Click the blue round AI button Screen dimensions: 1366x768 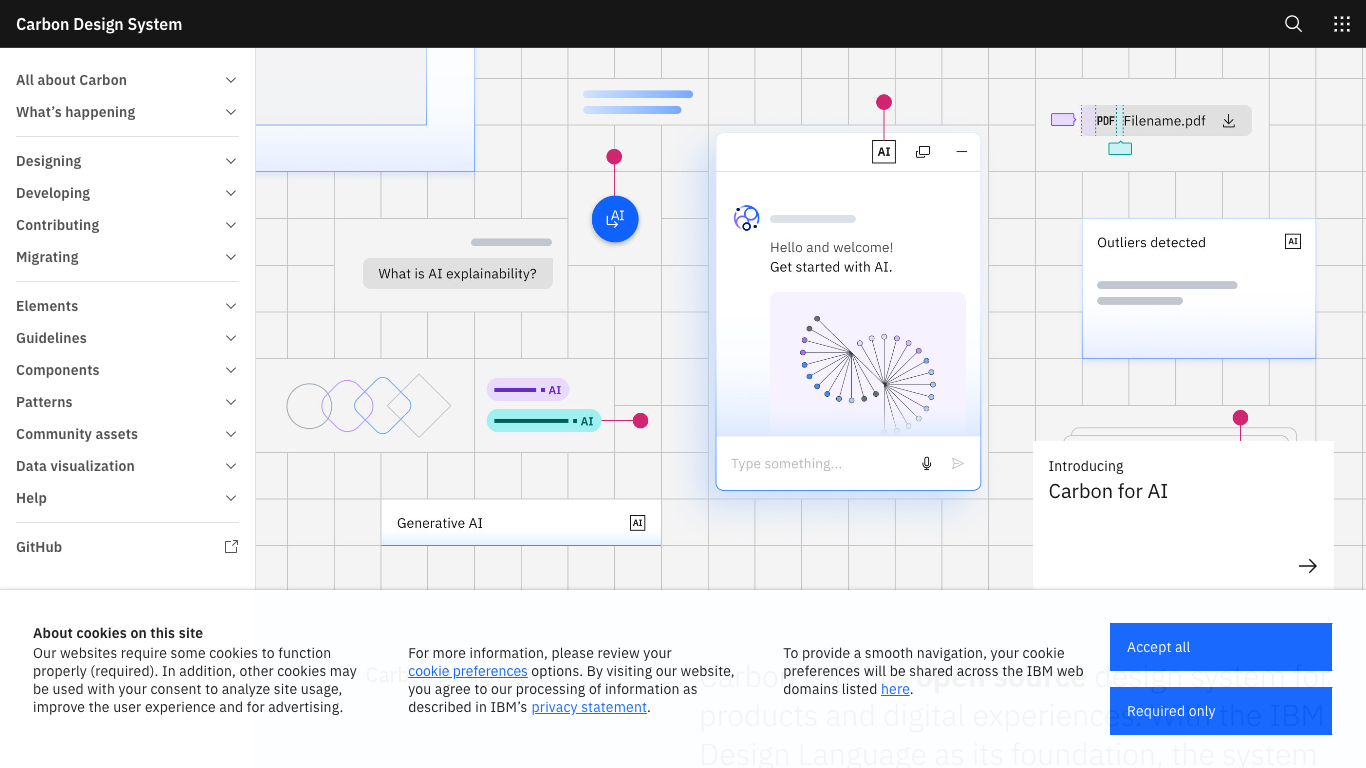615,219
